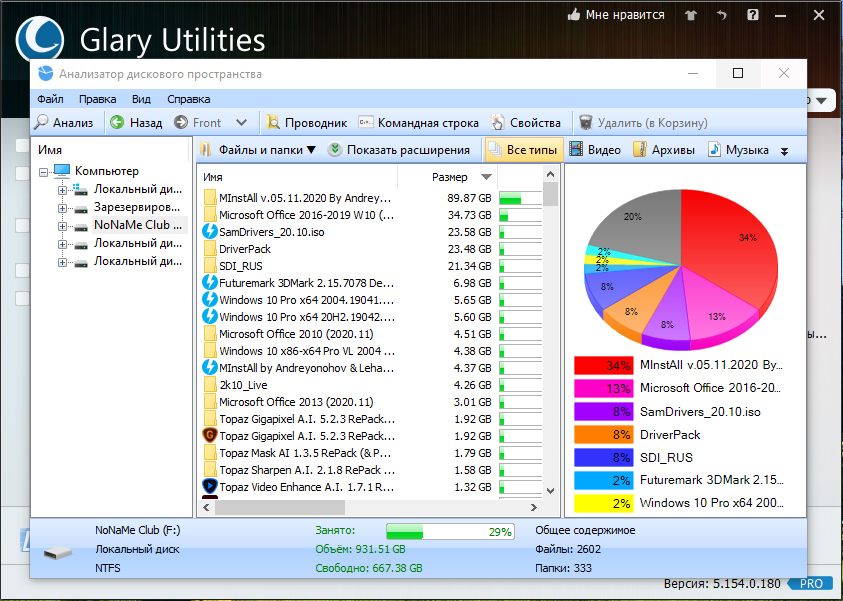
Task: Click the vertical scrollbar down arrow
Action: coord(550,490)
